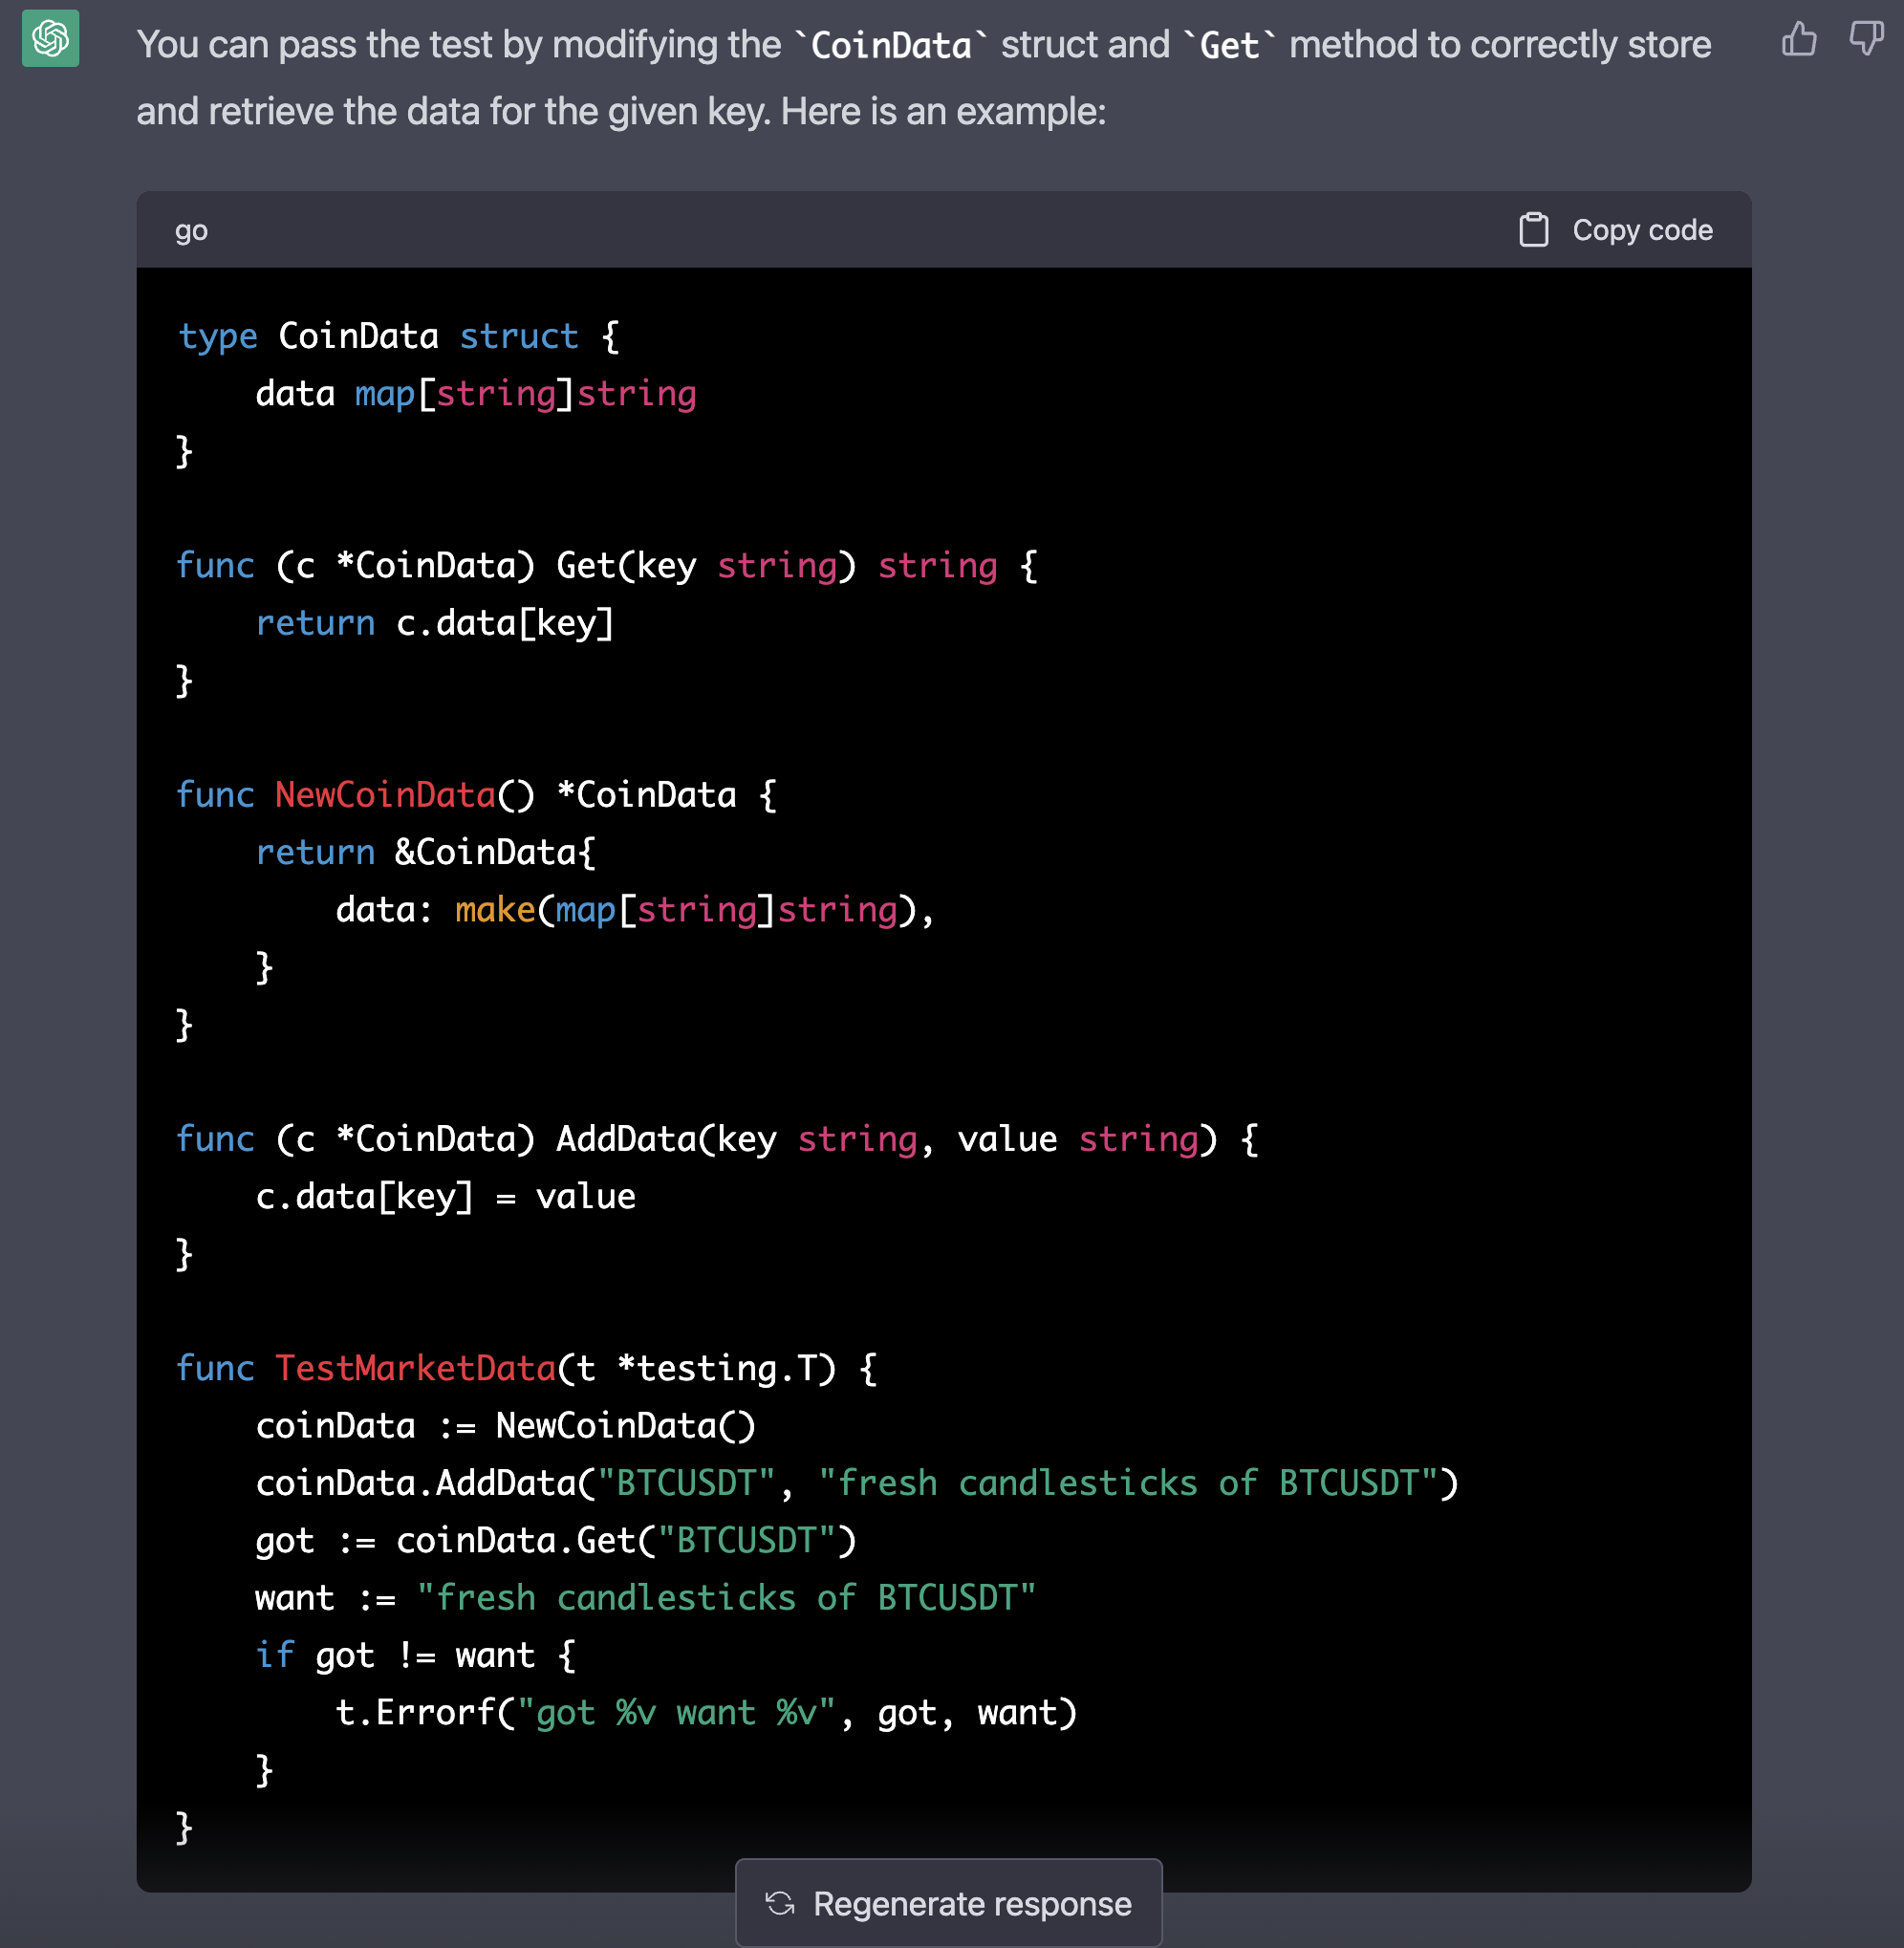The width and height of the screenshot is (1904, 1948).
Task: Click the AddData method name declaration
Action: click(x=626, y=1139)
